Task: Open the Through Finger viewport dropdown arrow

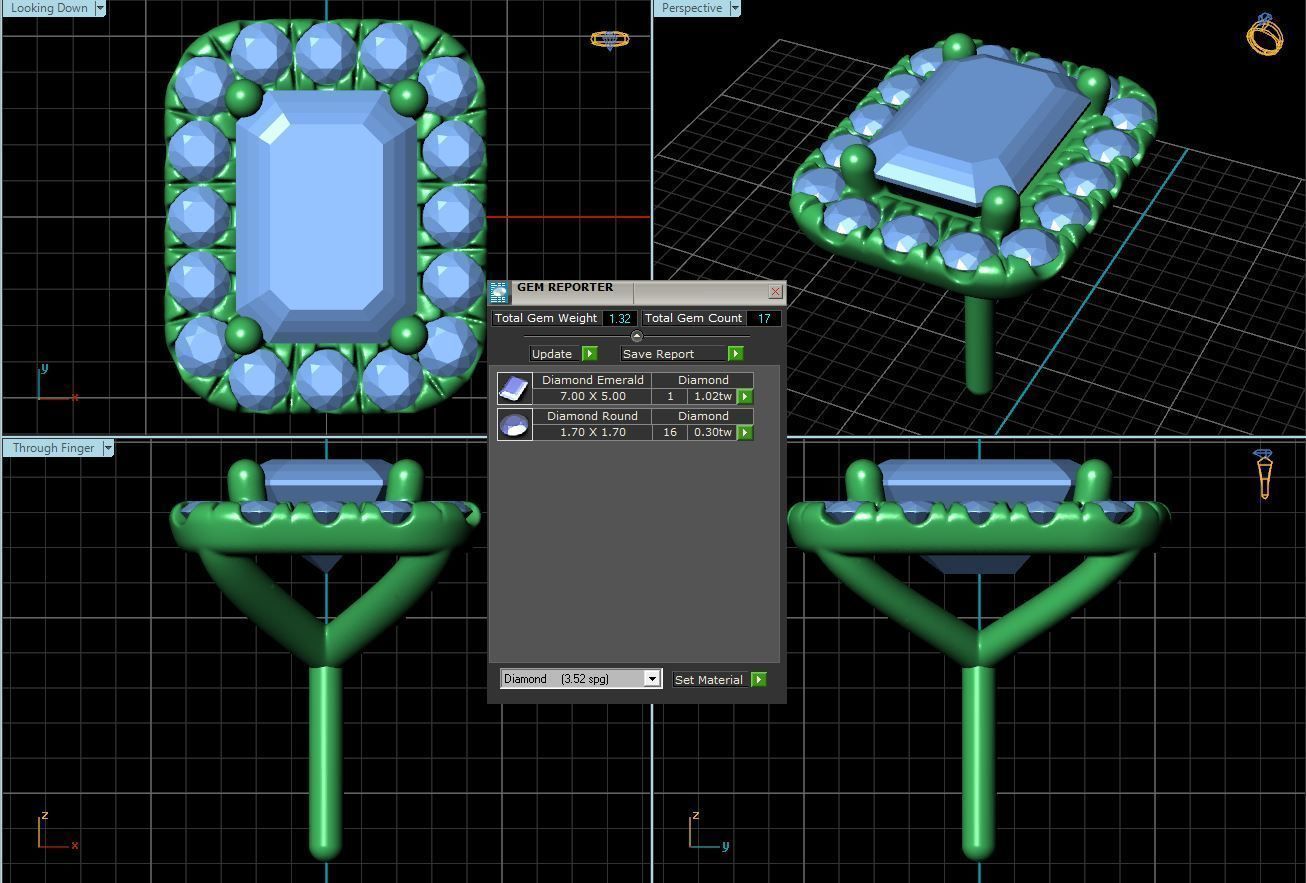Action: coord(108,448)
